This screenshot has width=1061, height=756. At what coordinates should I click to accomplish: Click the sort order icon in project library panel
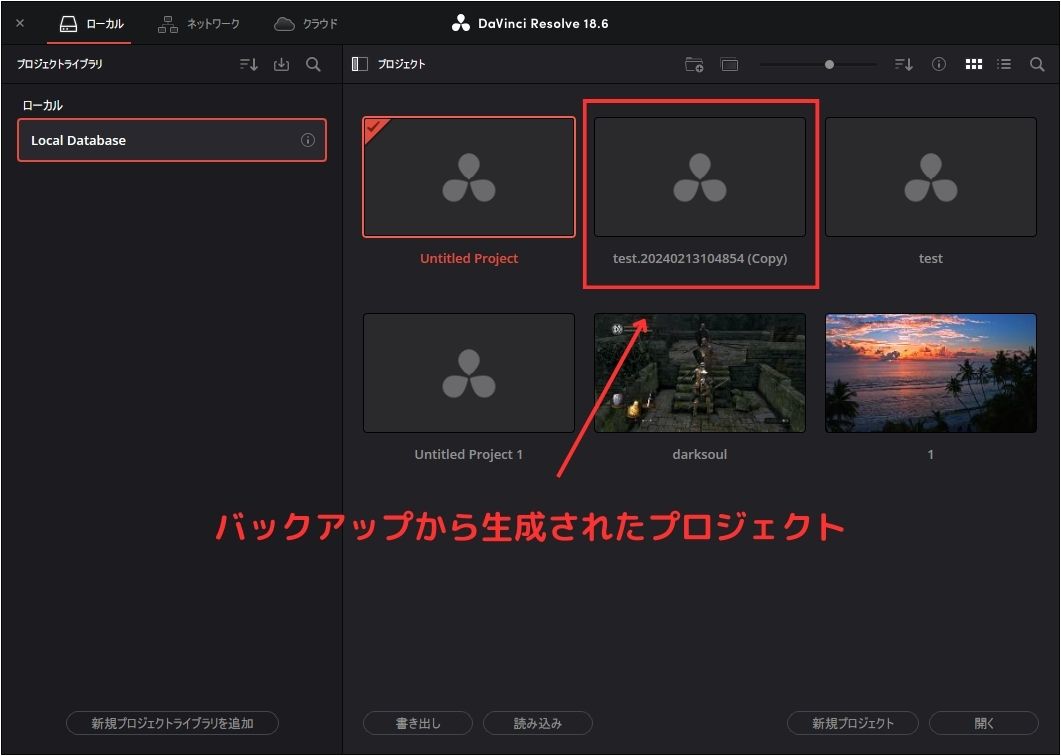248,64
